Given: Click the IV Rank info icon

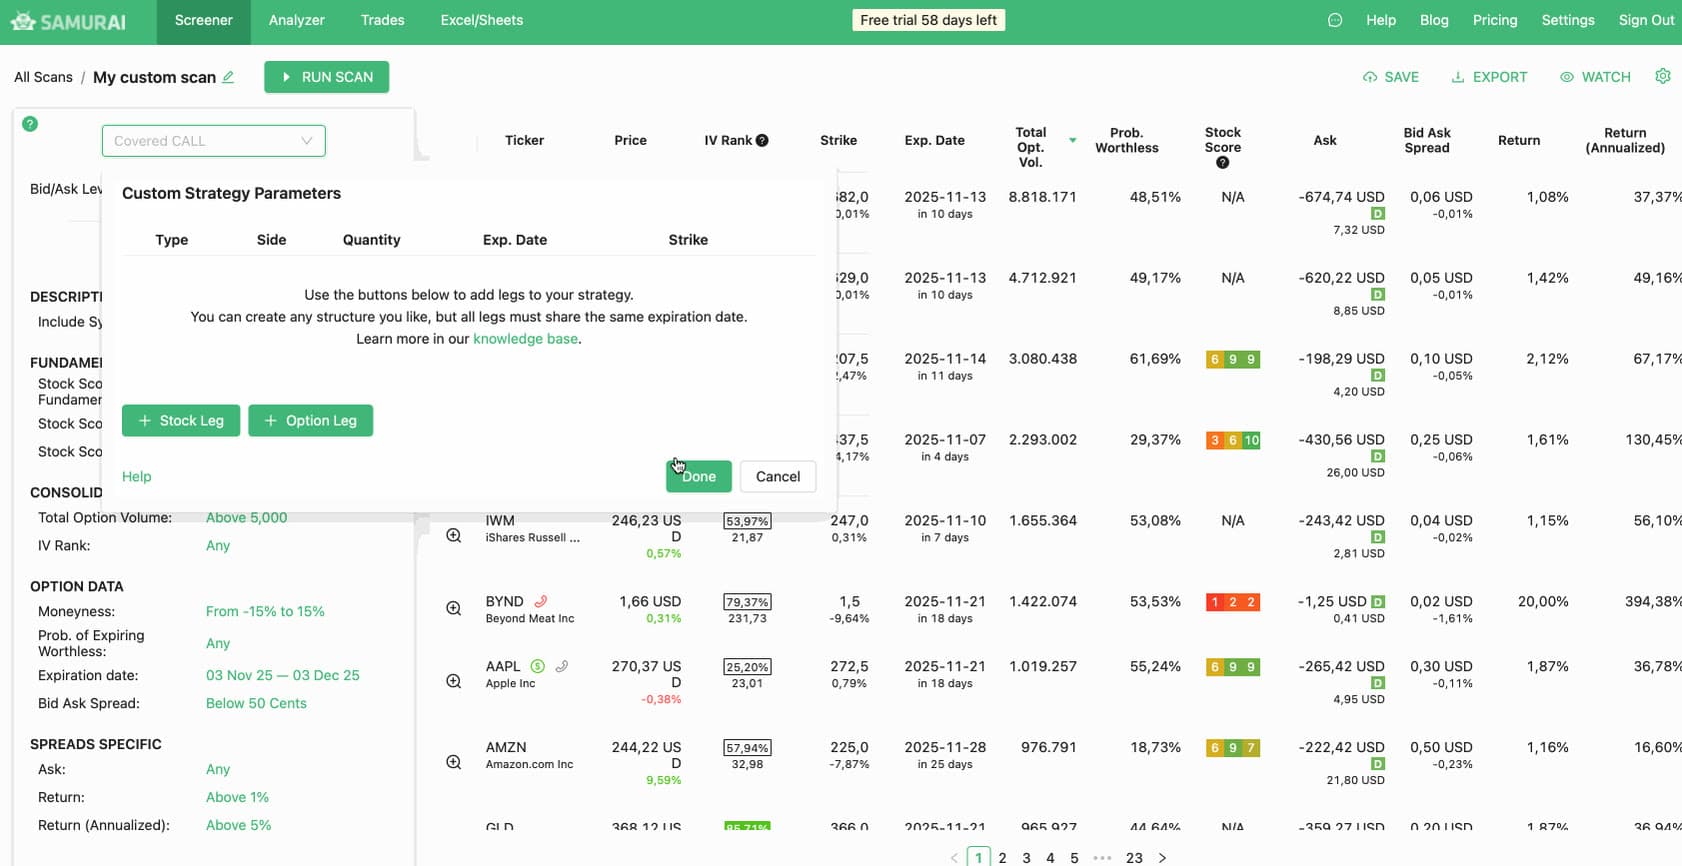Looking at the screenshot, I should (762, 140).
